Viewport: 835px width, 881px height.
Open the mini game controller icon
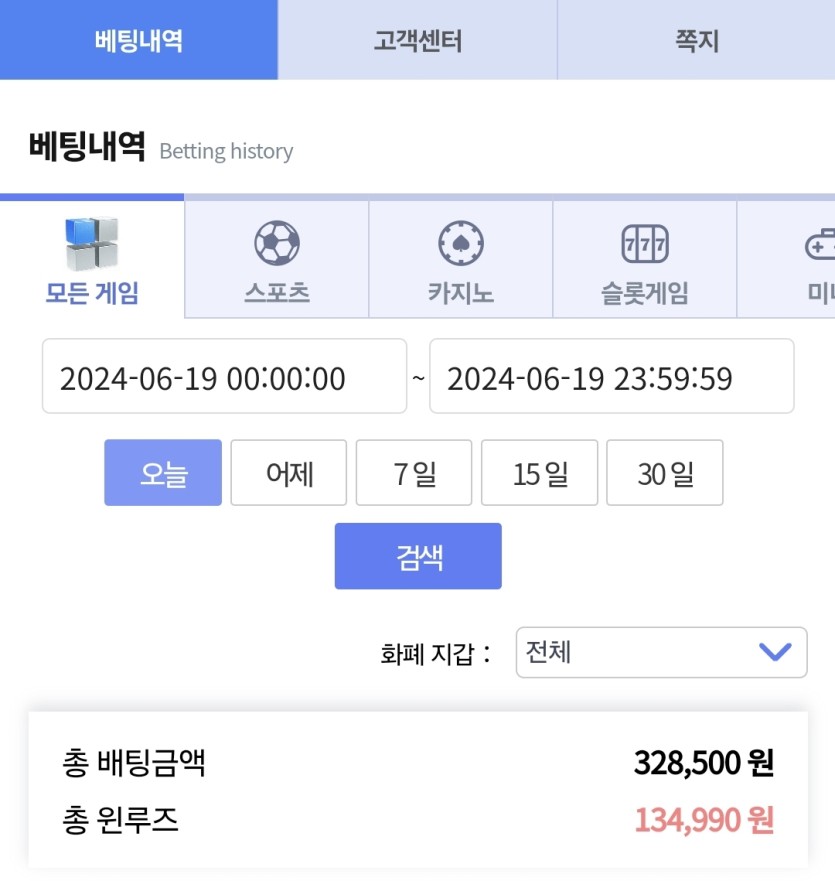[820, 244]
